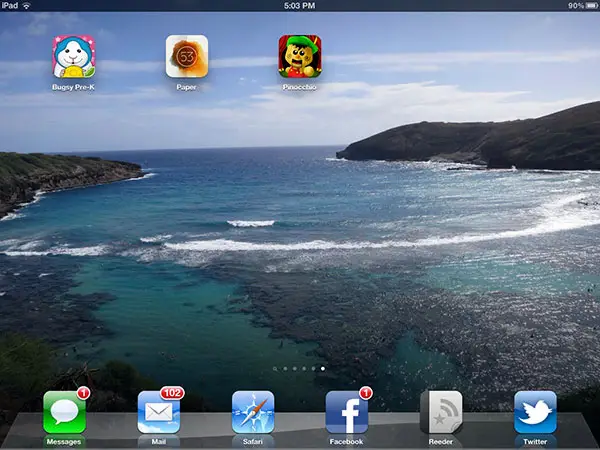Viewport: 600px width, 450px height.
Task: Open the Bugsy Pre-K app
Action: [73, 56]
